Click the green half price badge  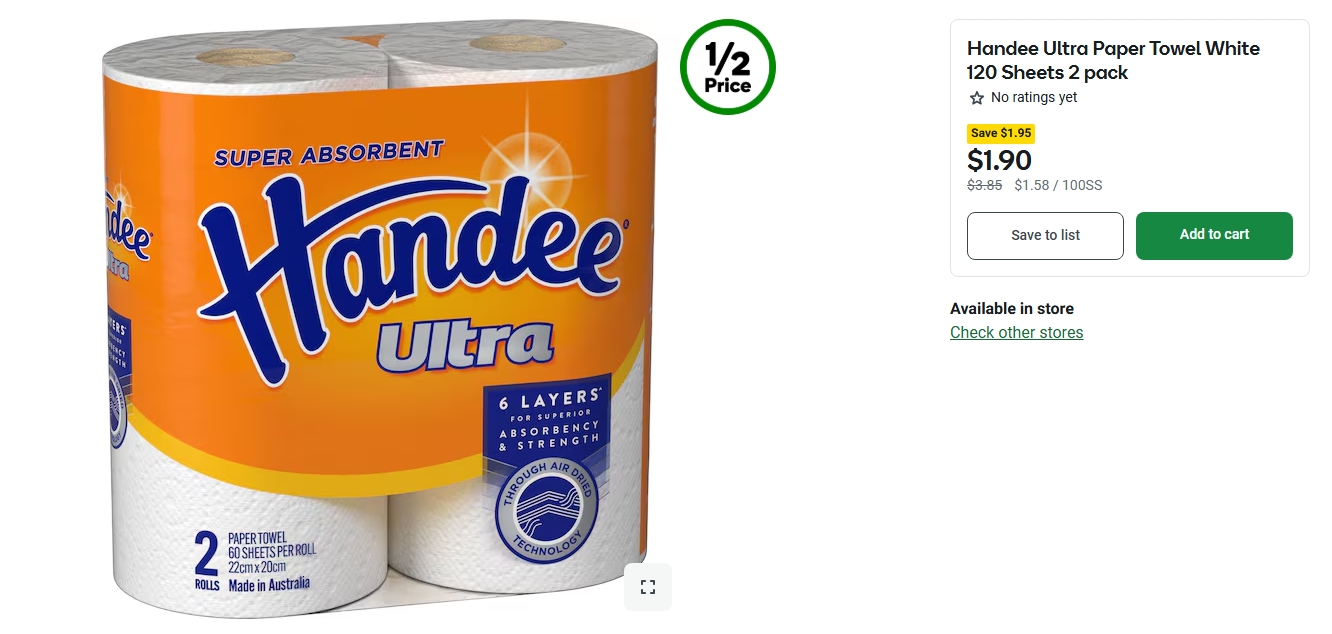728,67
